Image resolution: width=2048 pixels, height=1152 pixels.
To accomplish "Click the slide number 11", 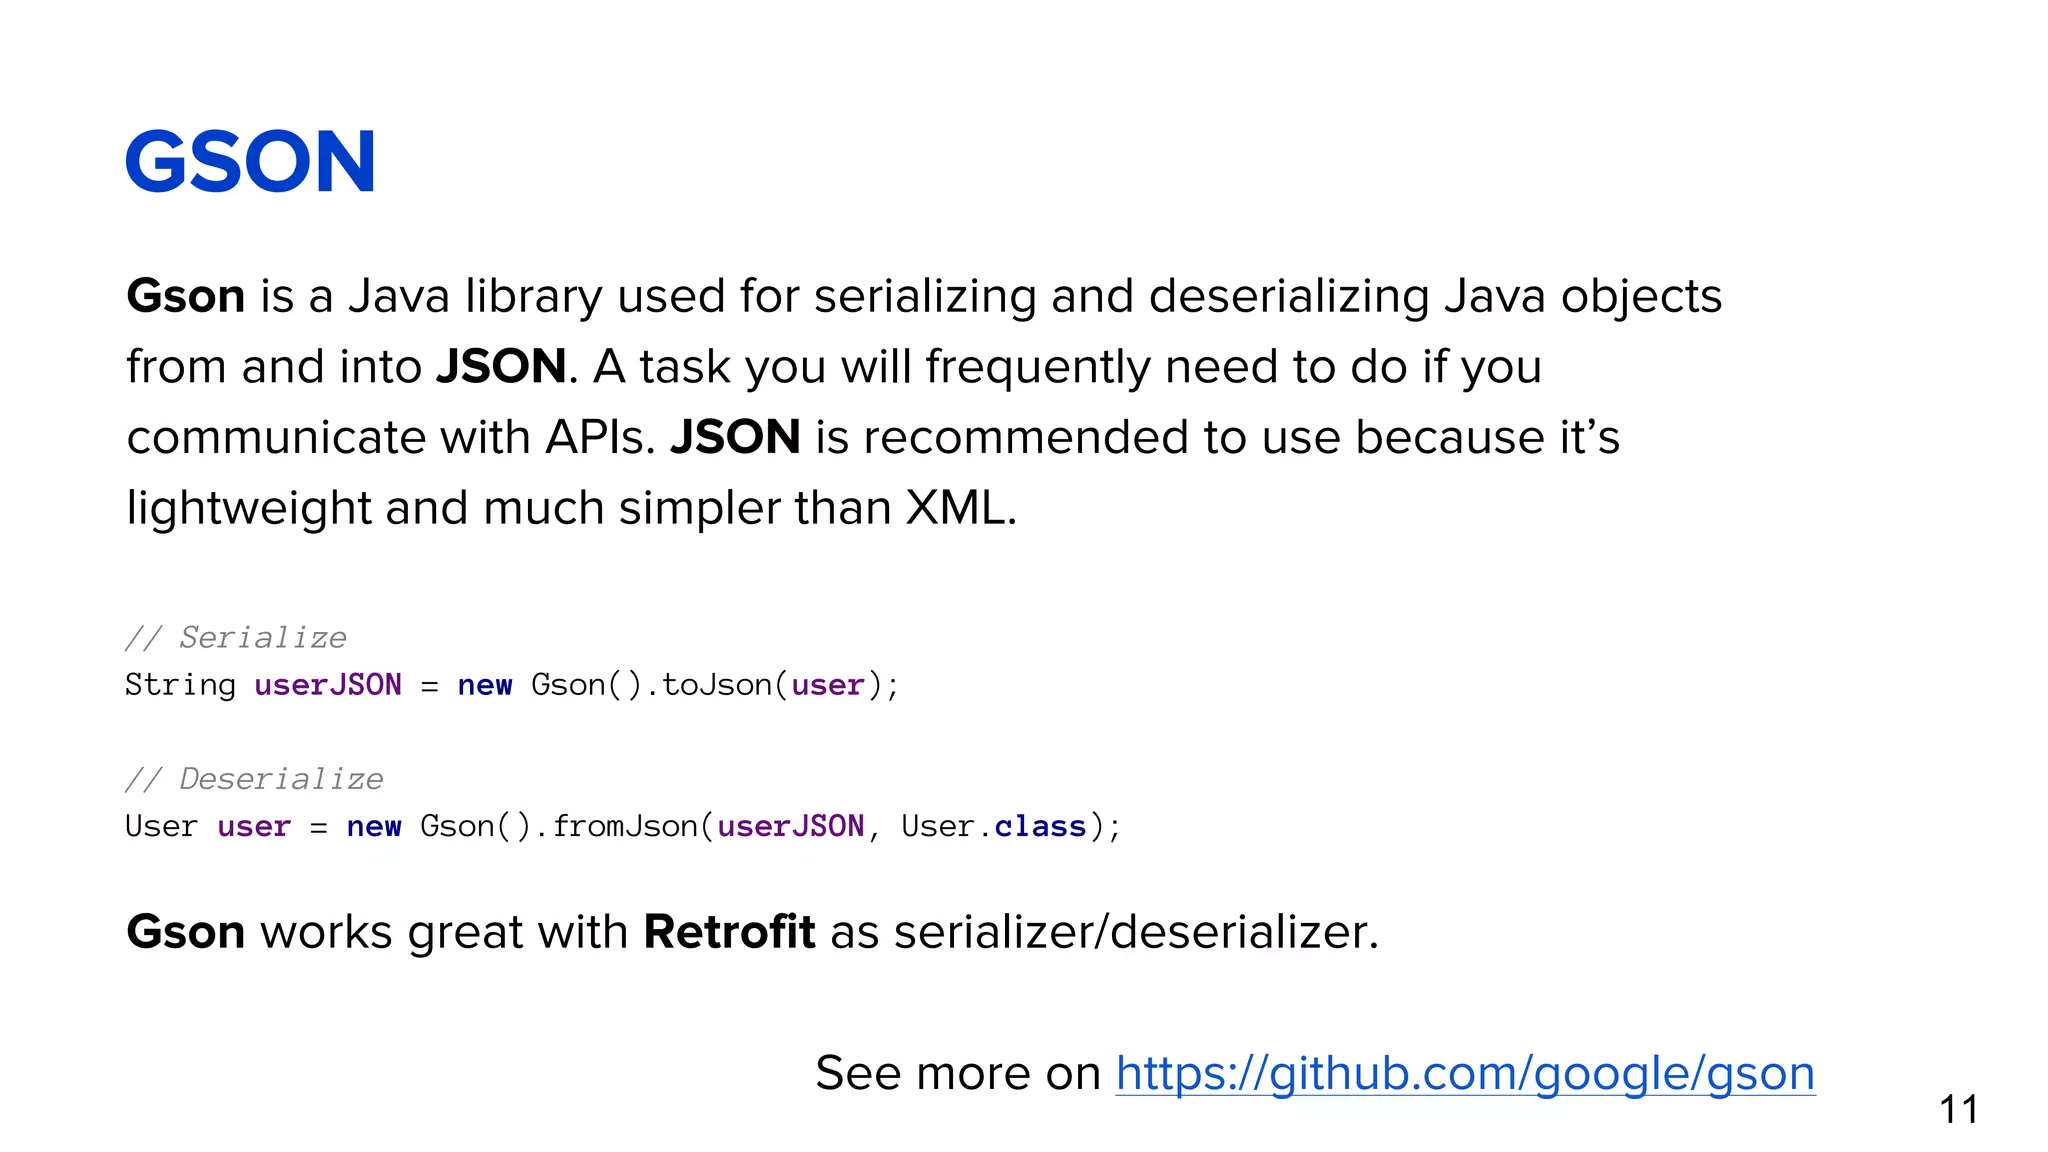I will (x=1958, y=1110).
